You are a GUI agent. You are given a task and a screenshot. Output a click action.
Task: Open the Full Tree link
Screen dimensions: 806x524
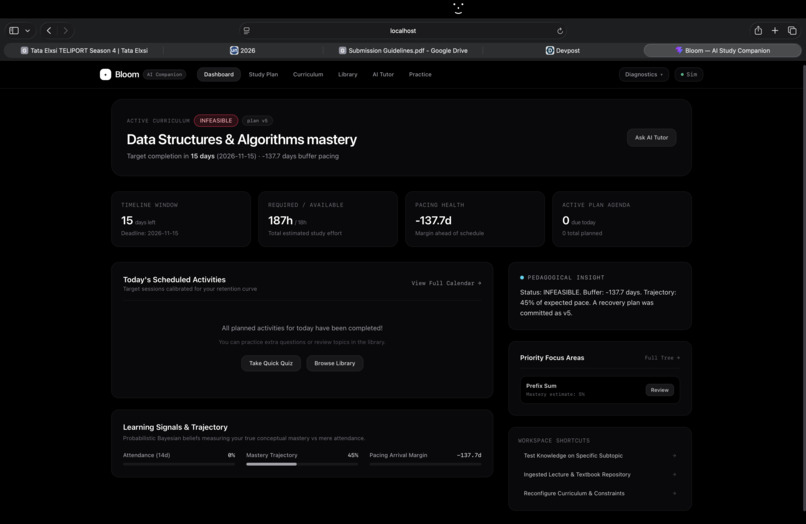[x=662, y=358]
